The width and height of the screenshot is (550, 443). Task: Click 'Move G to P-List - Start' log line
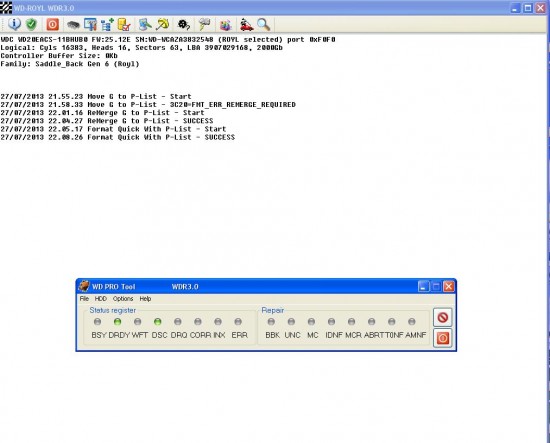coord(96,96)
